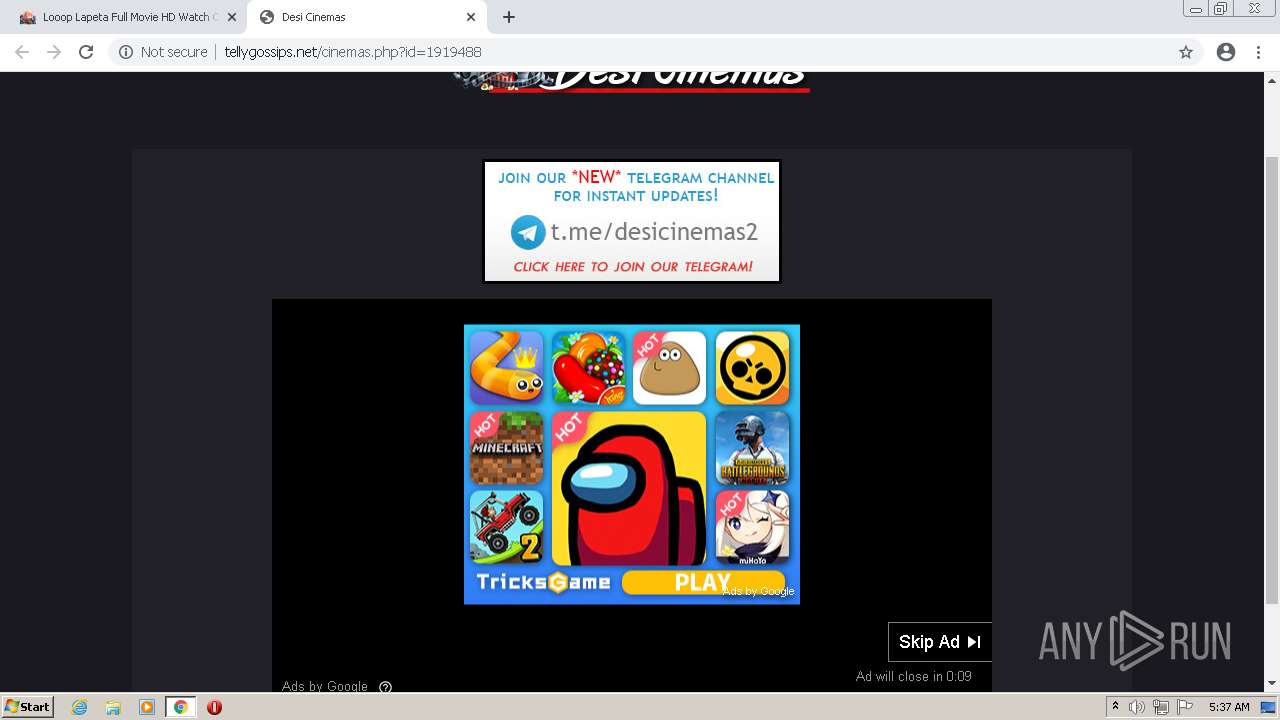Click the yellow PLAY button
The width and height of the screenshot is (1280, 720).
point(703,582)
